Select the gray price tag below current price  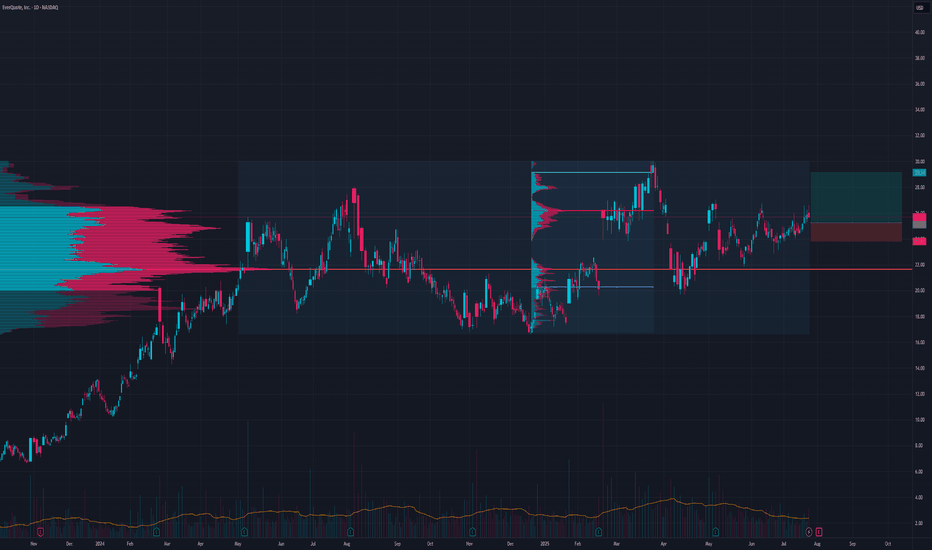click(920, 225)
